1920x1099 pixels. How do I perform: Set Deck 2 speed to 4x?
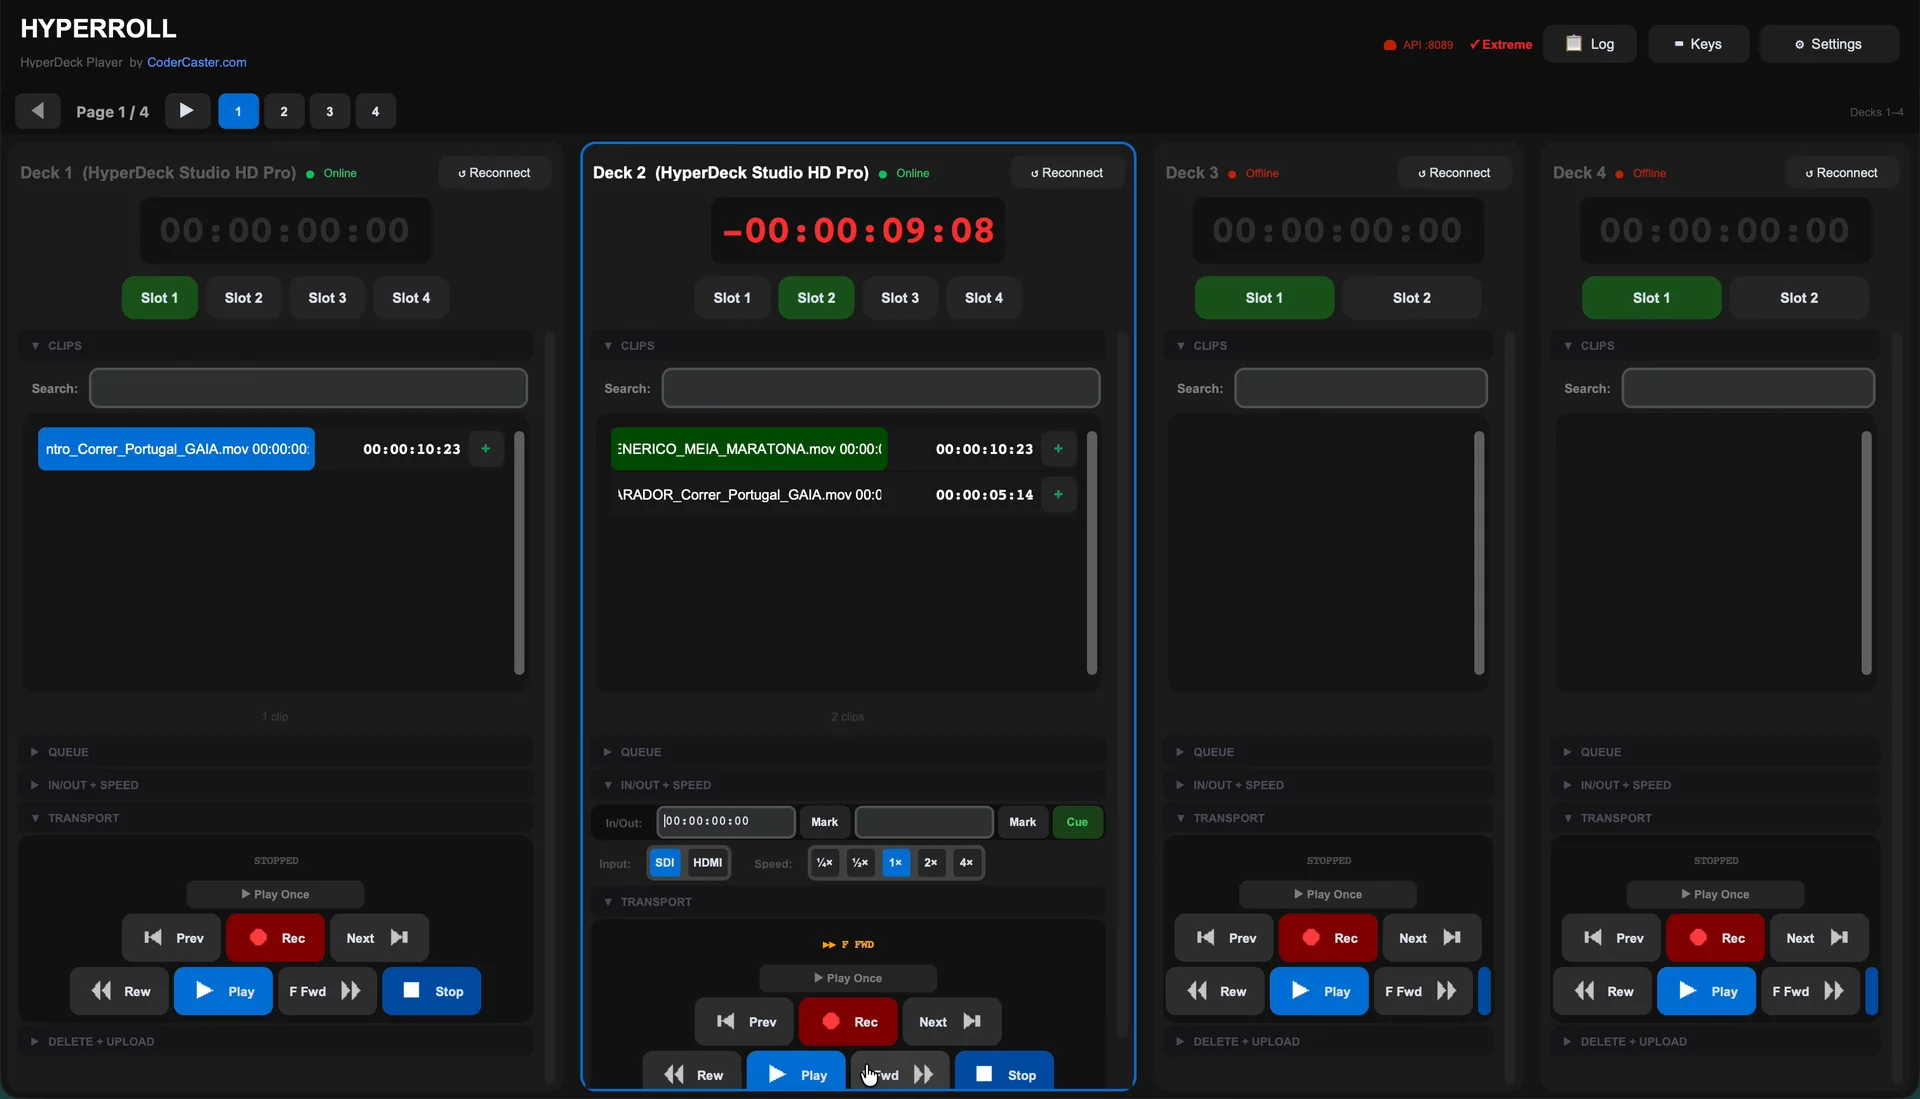tap(966, 863)
